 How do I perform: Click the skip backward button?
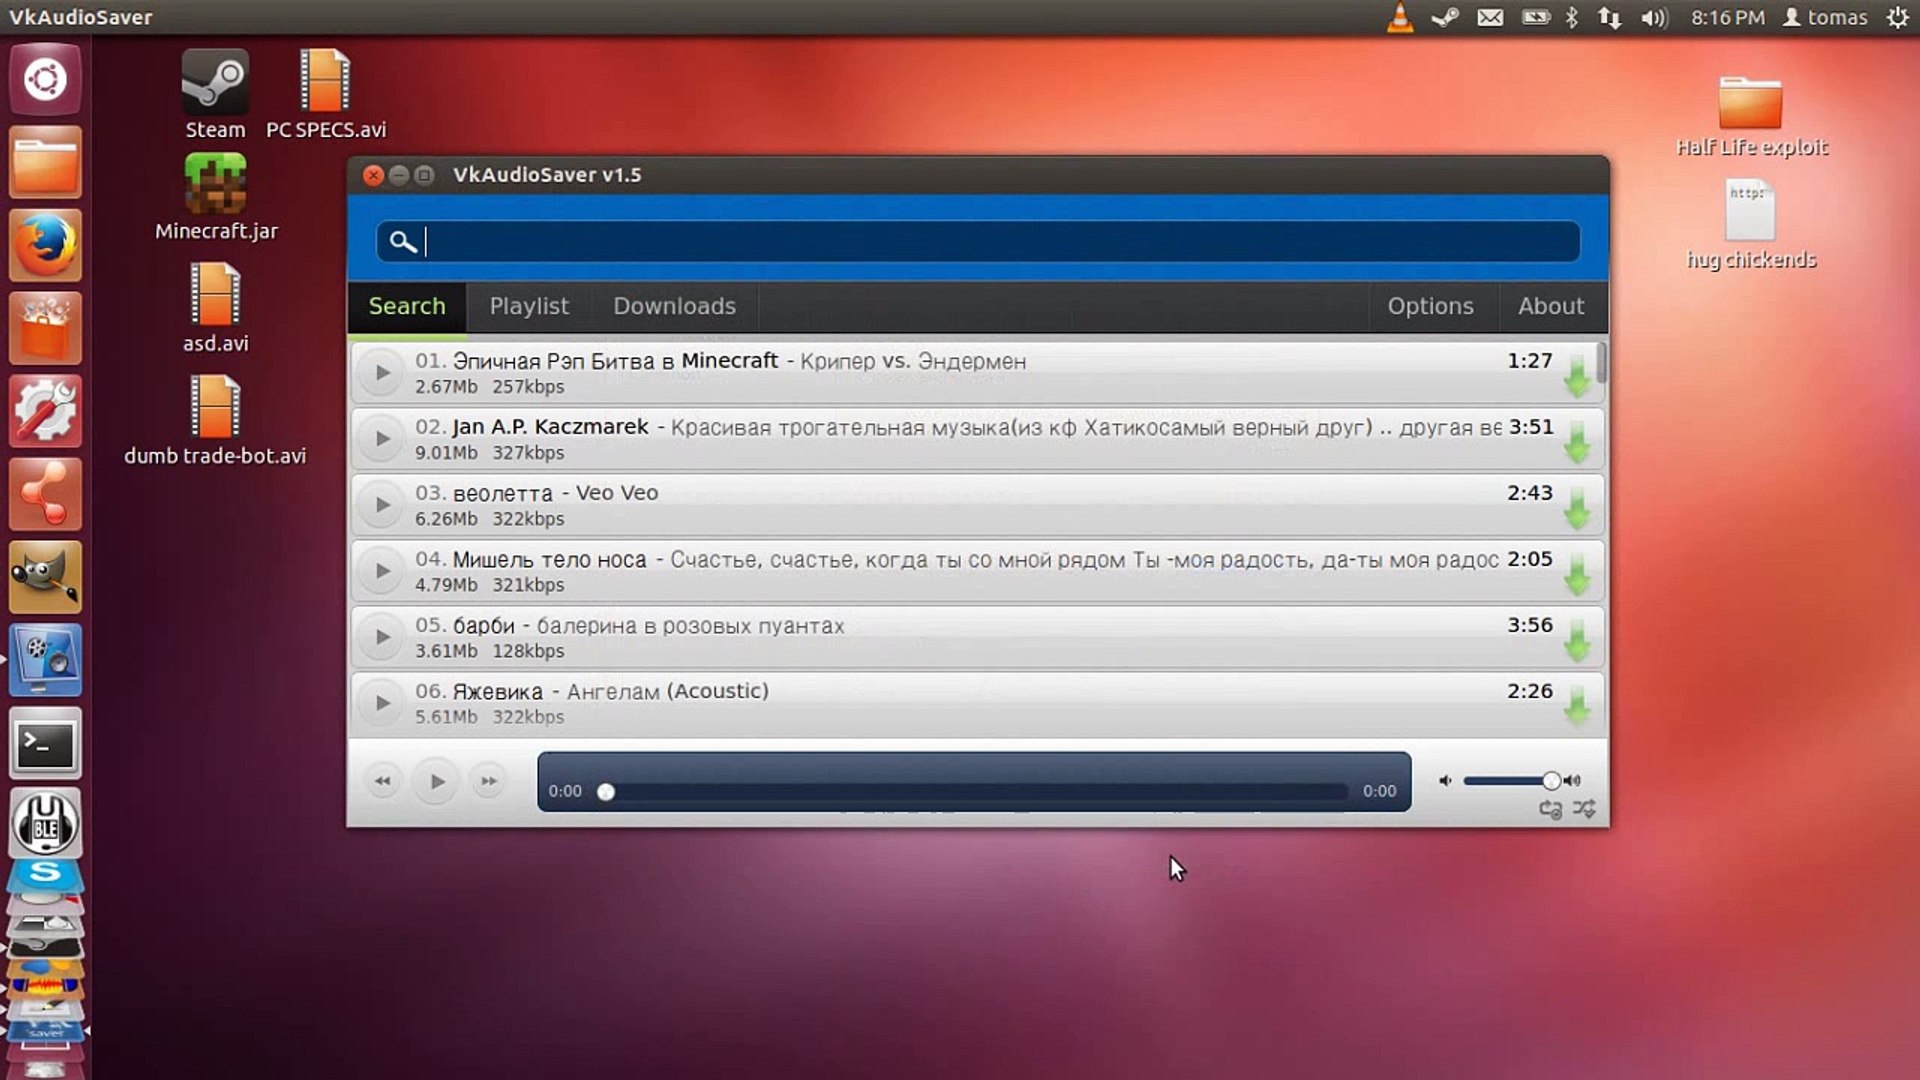382,781
